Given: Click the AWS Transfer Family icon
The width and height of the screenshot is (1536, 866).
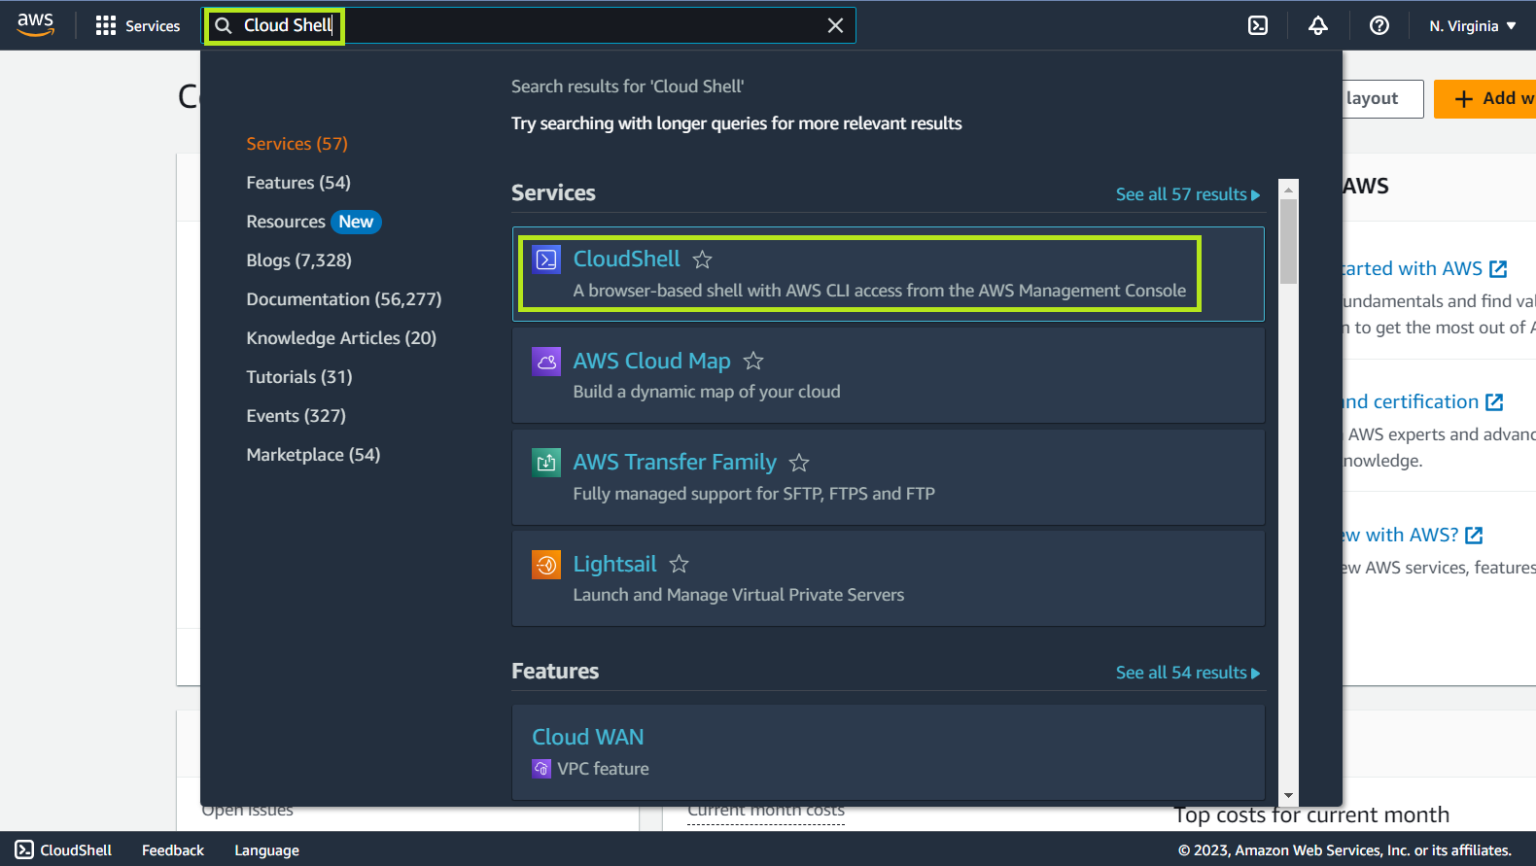Looking at the screenshot, I should (x=546, y=462).
